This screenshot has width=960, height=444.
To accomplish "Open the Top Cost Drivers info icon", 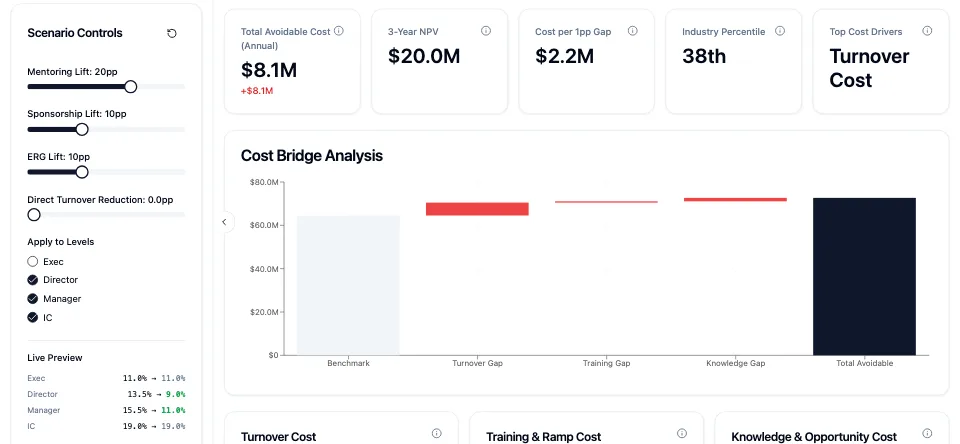I will [928, 31].
